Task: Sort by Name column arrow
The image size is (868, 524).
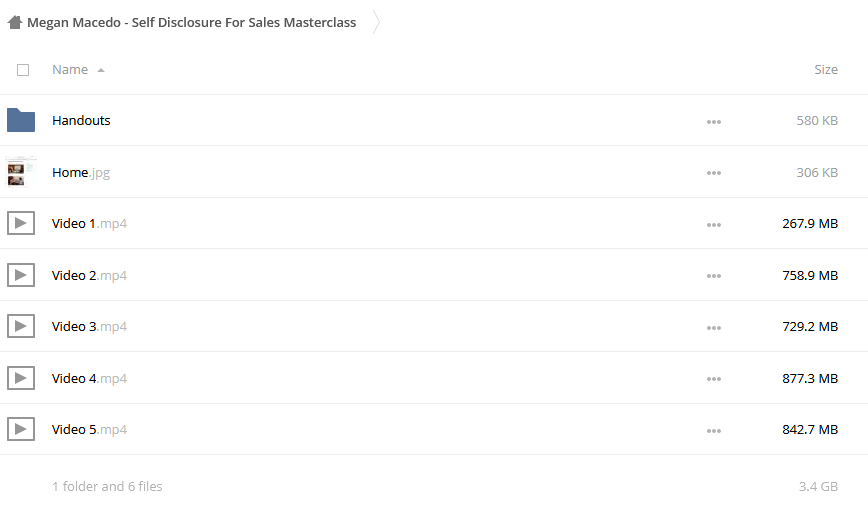Action: (x=101, y=70)
